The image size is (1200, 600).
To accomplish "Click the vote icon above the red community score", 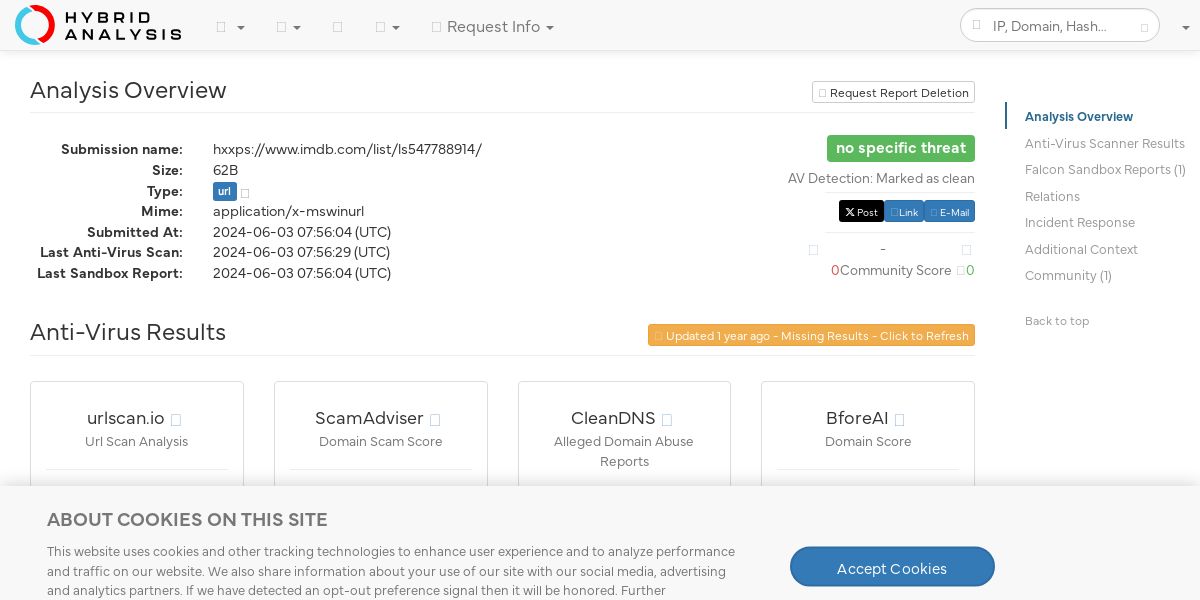I will [813, 250].
